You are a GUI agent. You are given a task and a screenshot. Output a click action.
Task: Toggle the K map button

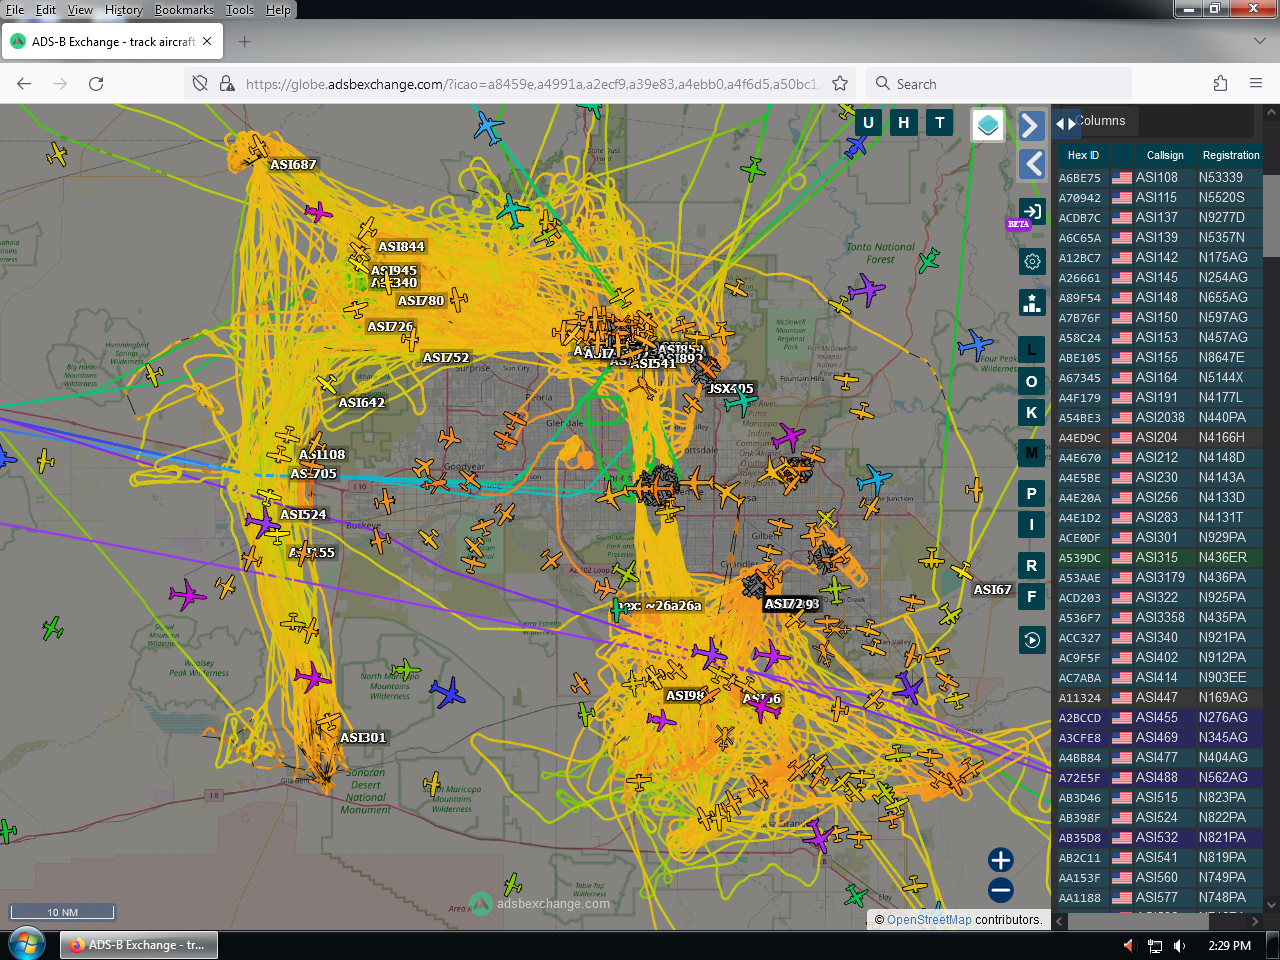tap(1032, 413)
